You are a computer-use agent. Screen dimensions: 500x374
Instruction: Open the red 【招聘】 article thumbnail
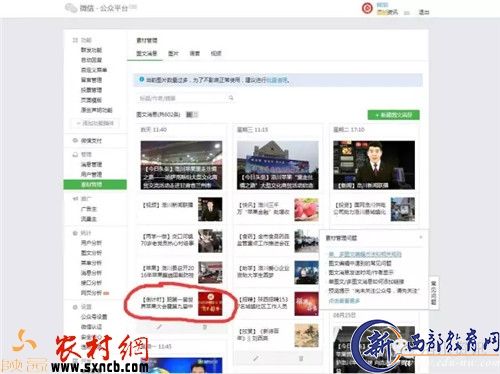tap(306, 304)
